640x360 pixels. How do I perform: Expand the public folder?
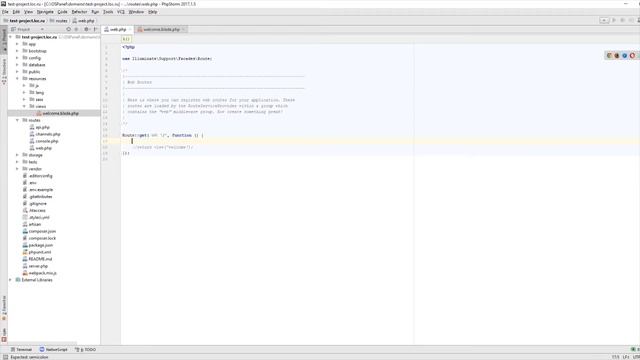tap(17, 72)
